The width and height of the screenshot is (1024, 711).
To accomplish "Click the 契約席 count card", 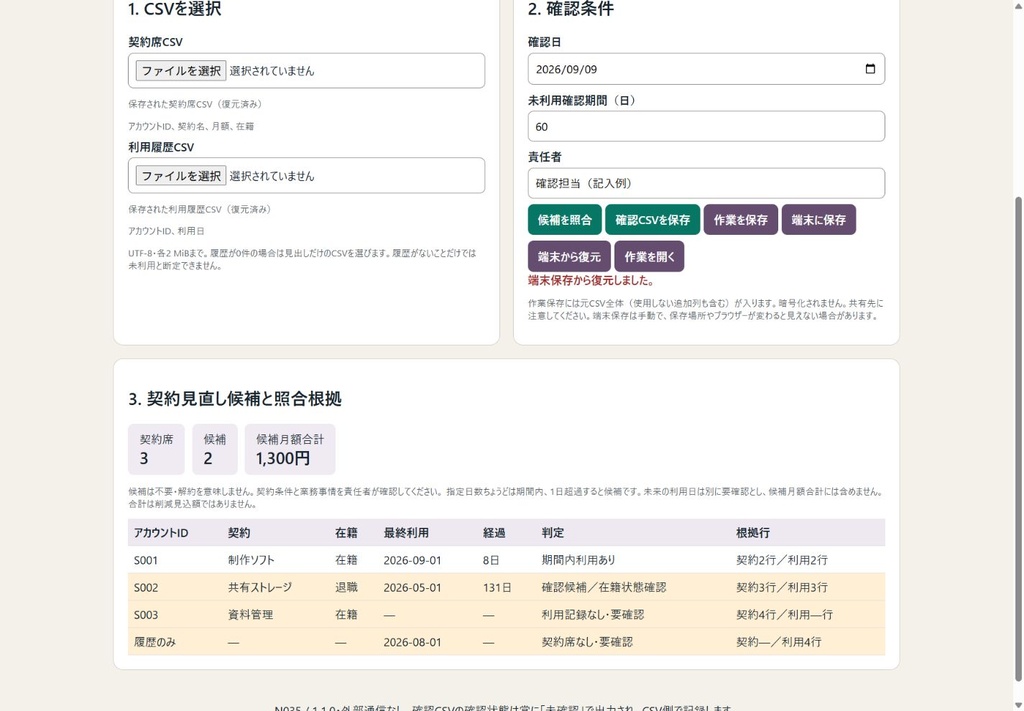I will pos(156,449).
